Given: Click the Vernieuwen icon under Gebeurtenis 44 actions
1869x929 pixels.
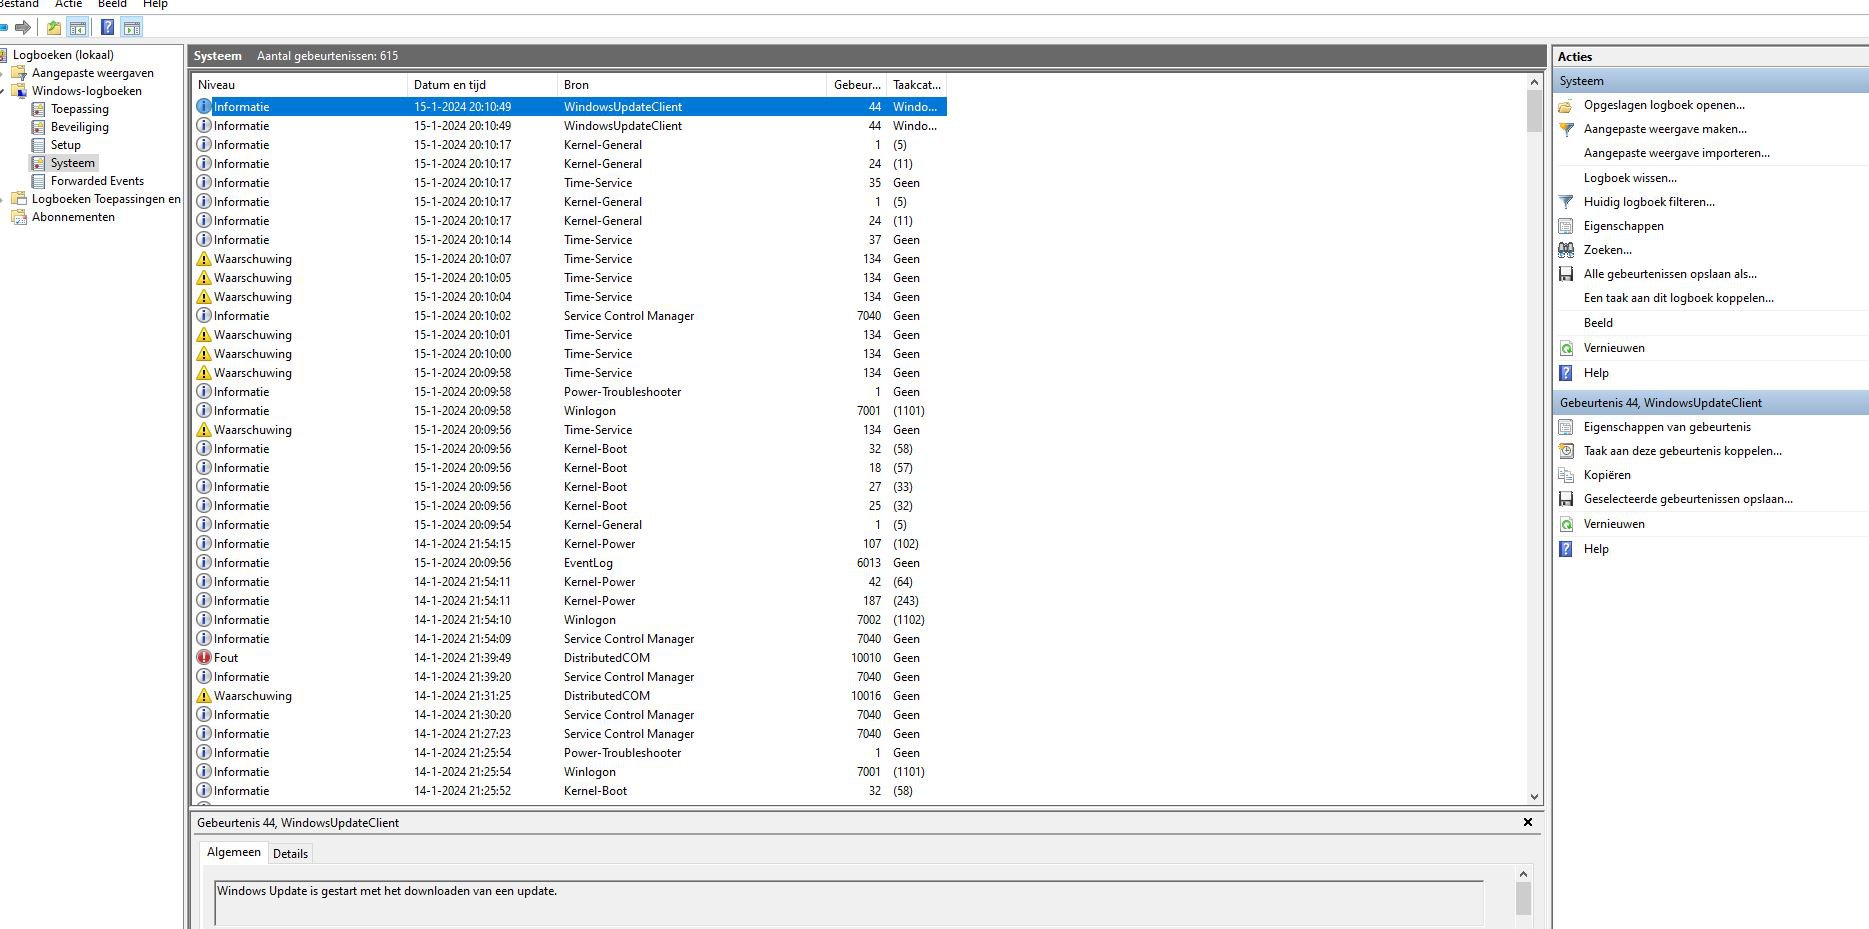Looking at the screenshot, I should 1566,524.
